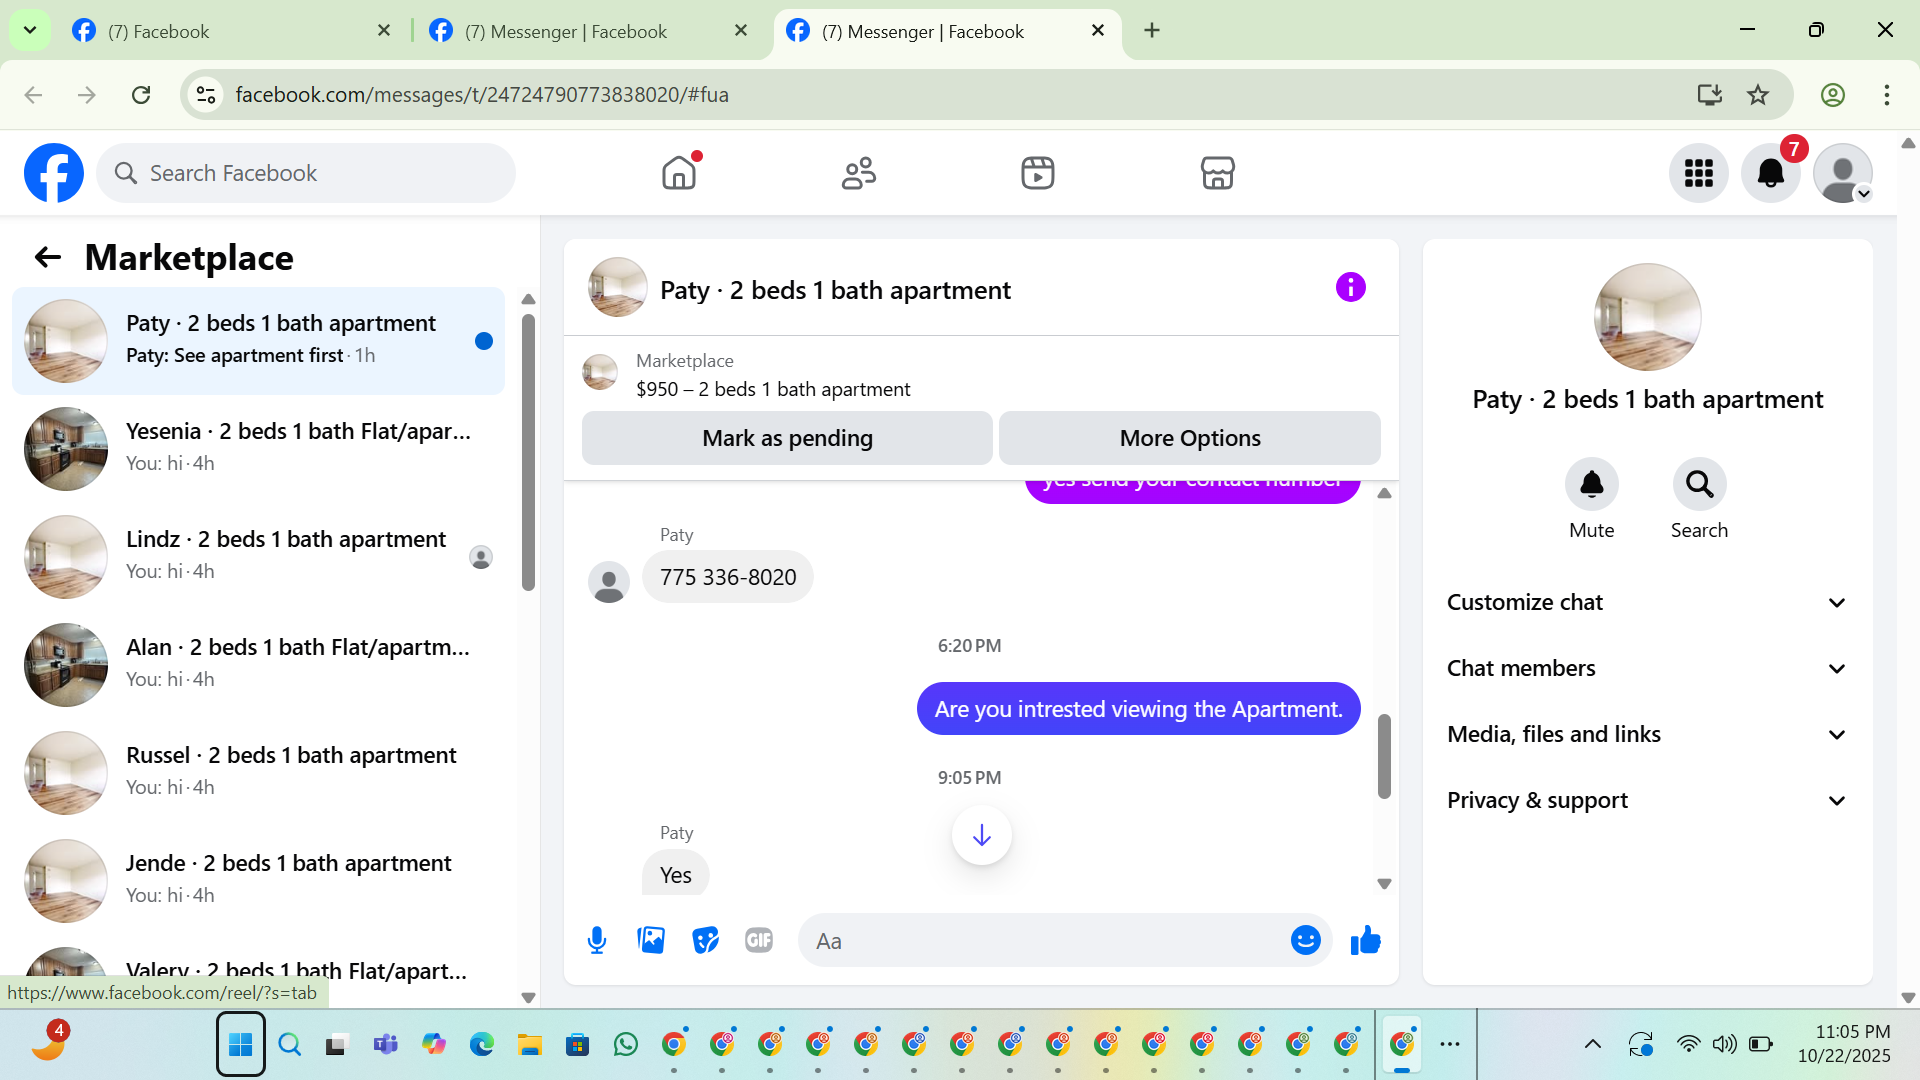This screenshot has height=1080, width=1920.
Task: Click the chat messages scrollbar thumb
Action: [x=1384, y=756]
